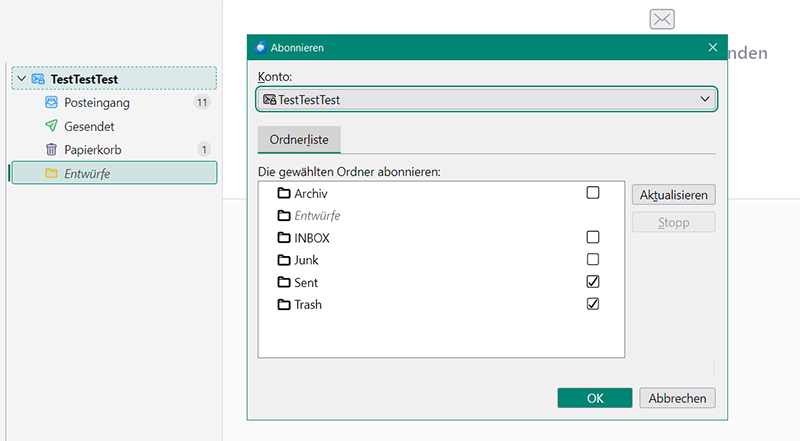Click the Junk folder icon in list

tap(283, 260)
